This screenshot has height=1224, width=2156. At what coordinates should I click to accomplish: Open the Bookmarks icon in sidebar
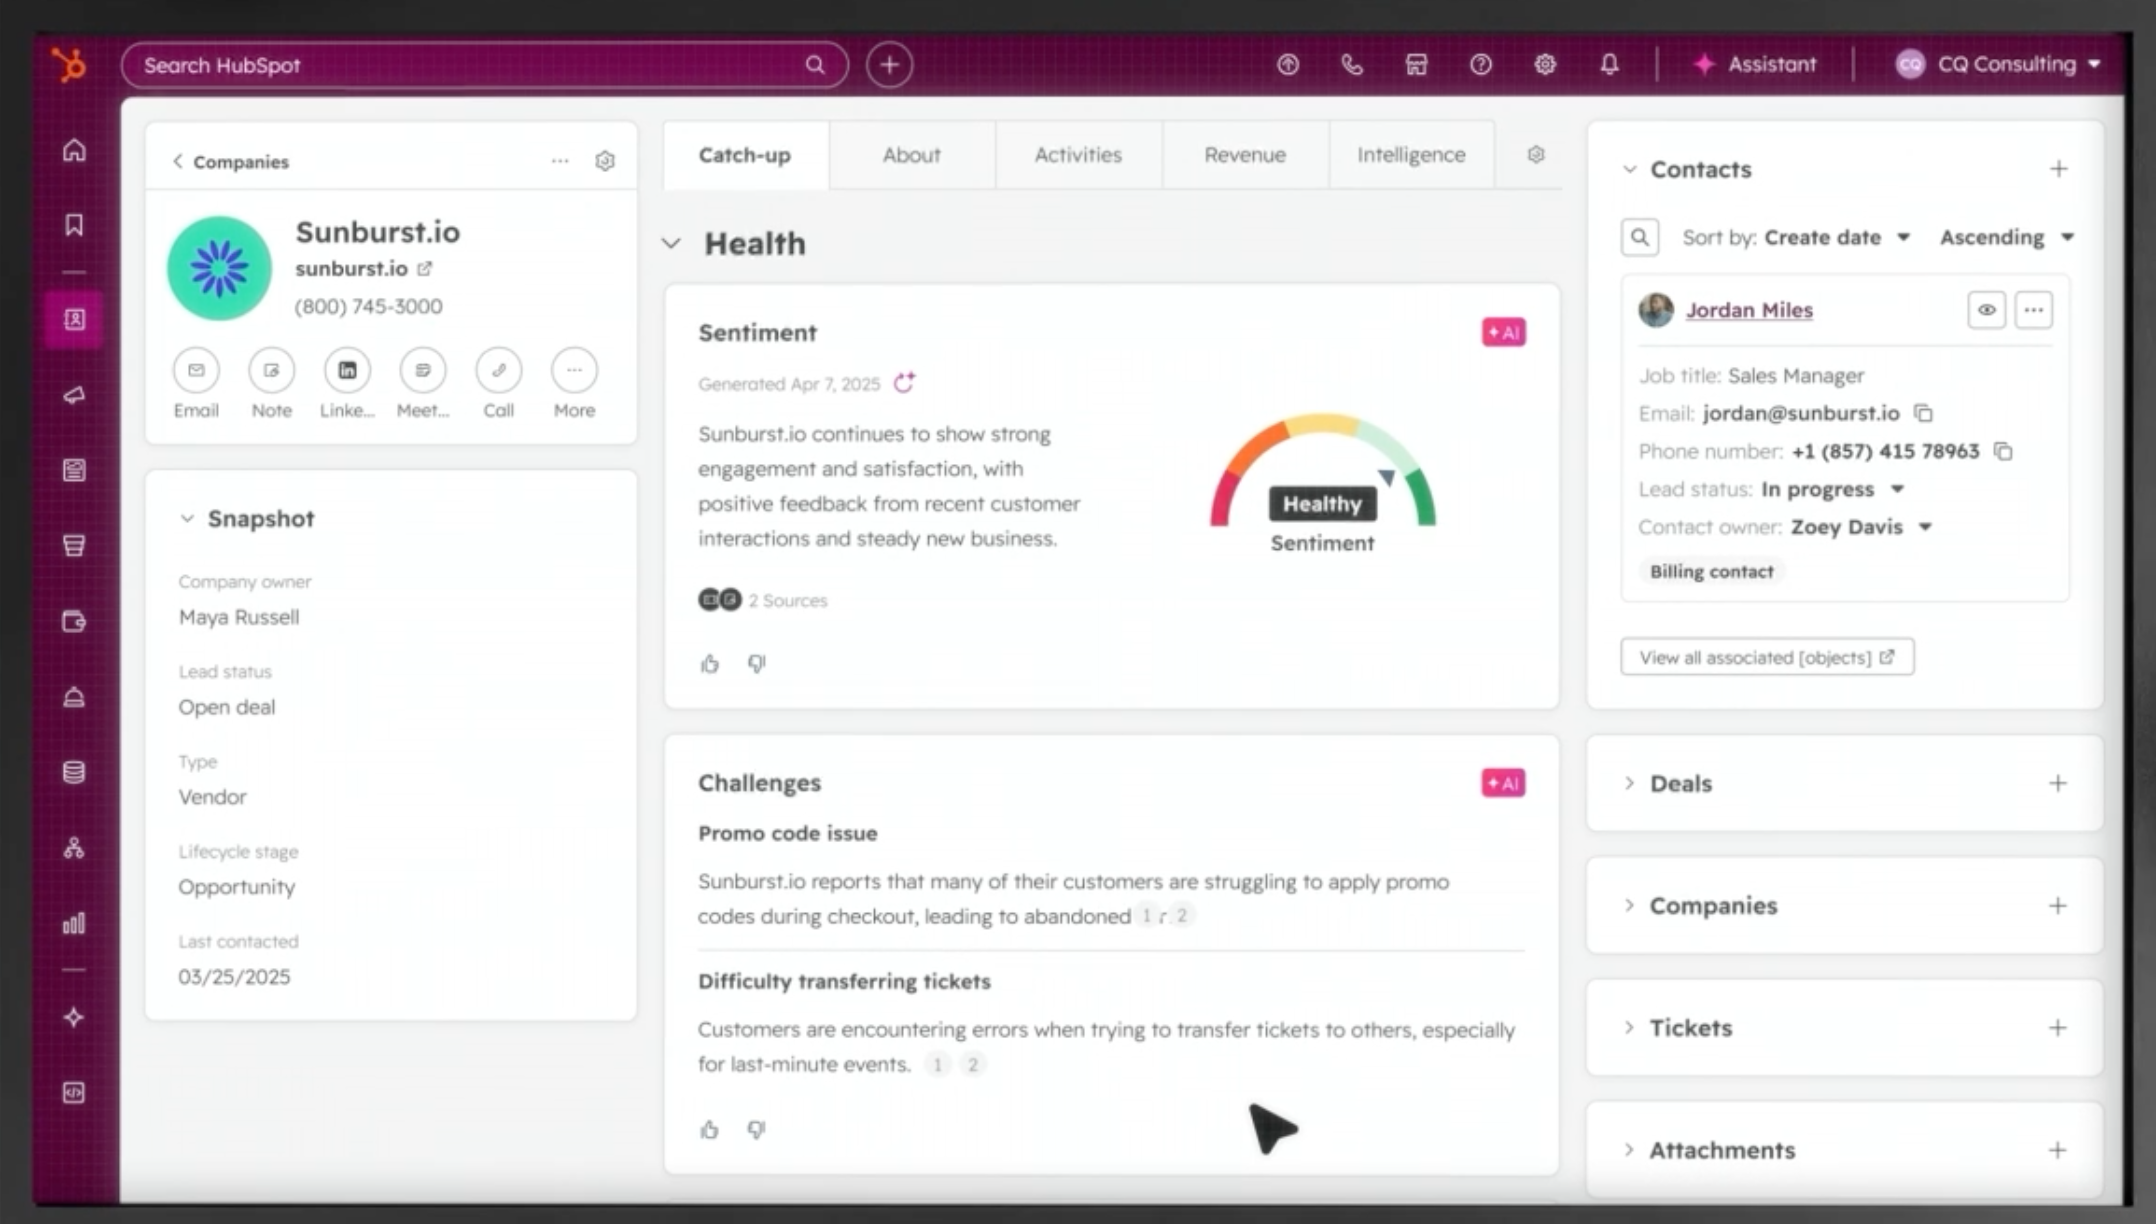tap(74, 225)
